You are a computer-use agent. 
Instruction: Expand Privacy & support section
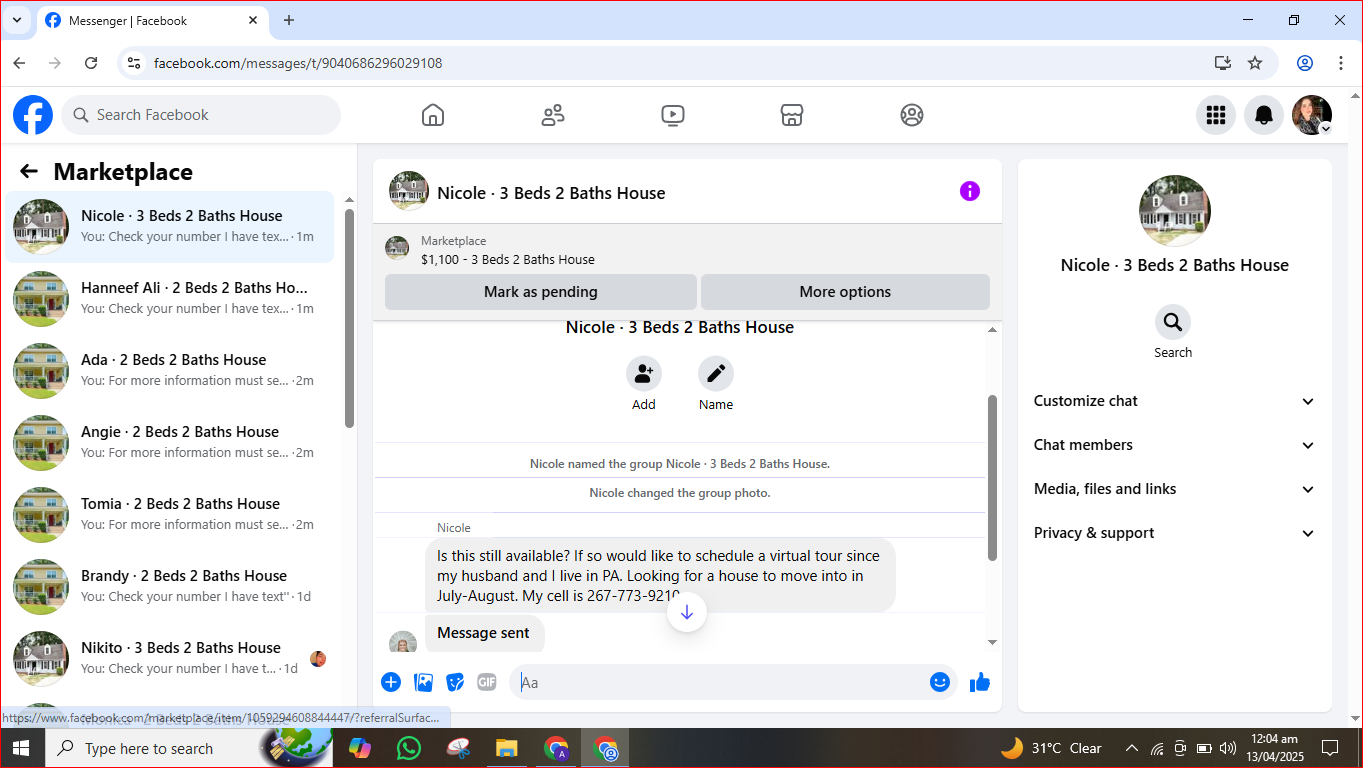1174,533
